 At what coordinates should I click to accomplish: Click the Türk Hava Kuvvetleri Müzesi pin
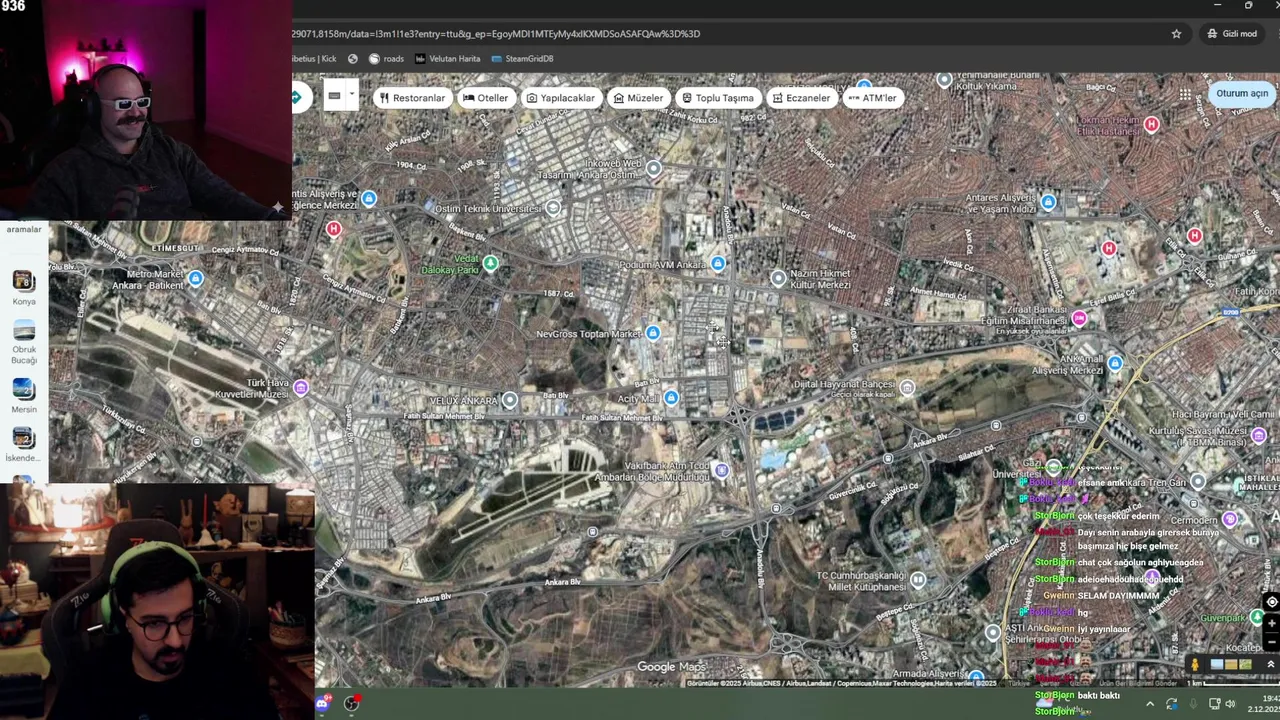click(301, 387)
